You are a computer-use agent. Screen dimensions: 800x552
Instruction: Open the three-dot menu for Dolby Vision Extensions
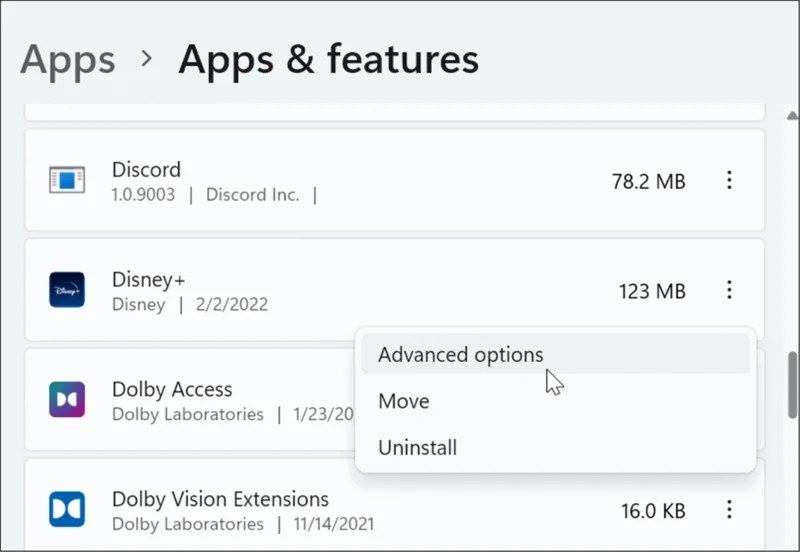point(729,509)
